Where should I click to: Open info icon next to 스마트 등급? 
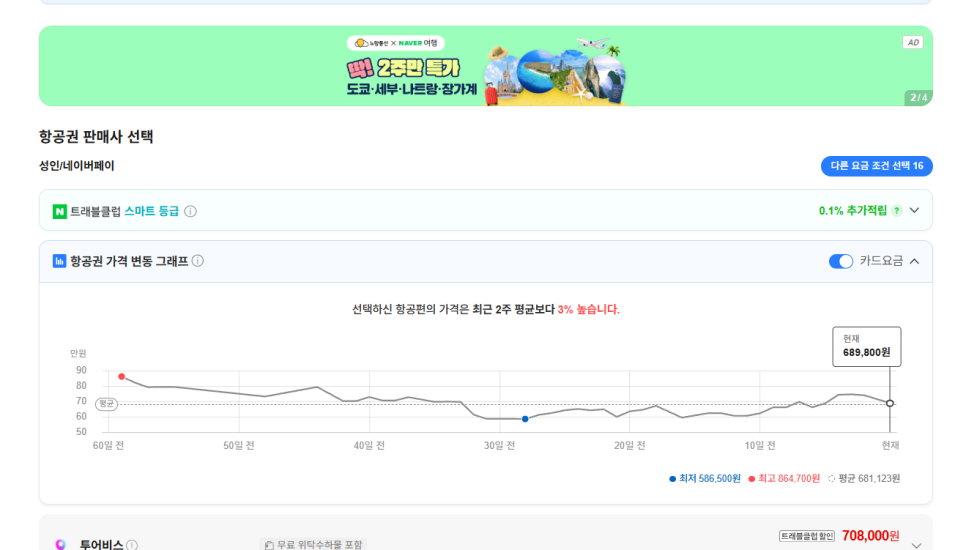(x=190, y=211)
